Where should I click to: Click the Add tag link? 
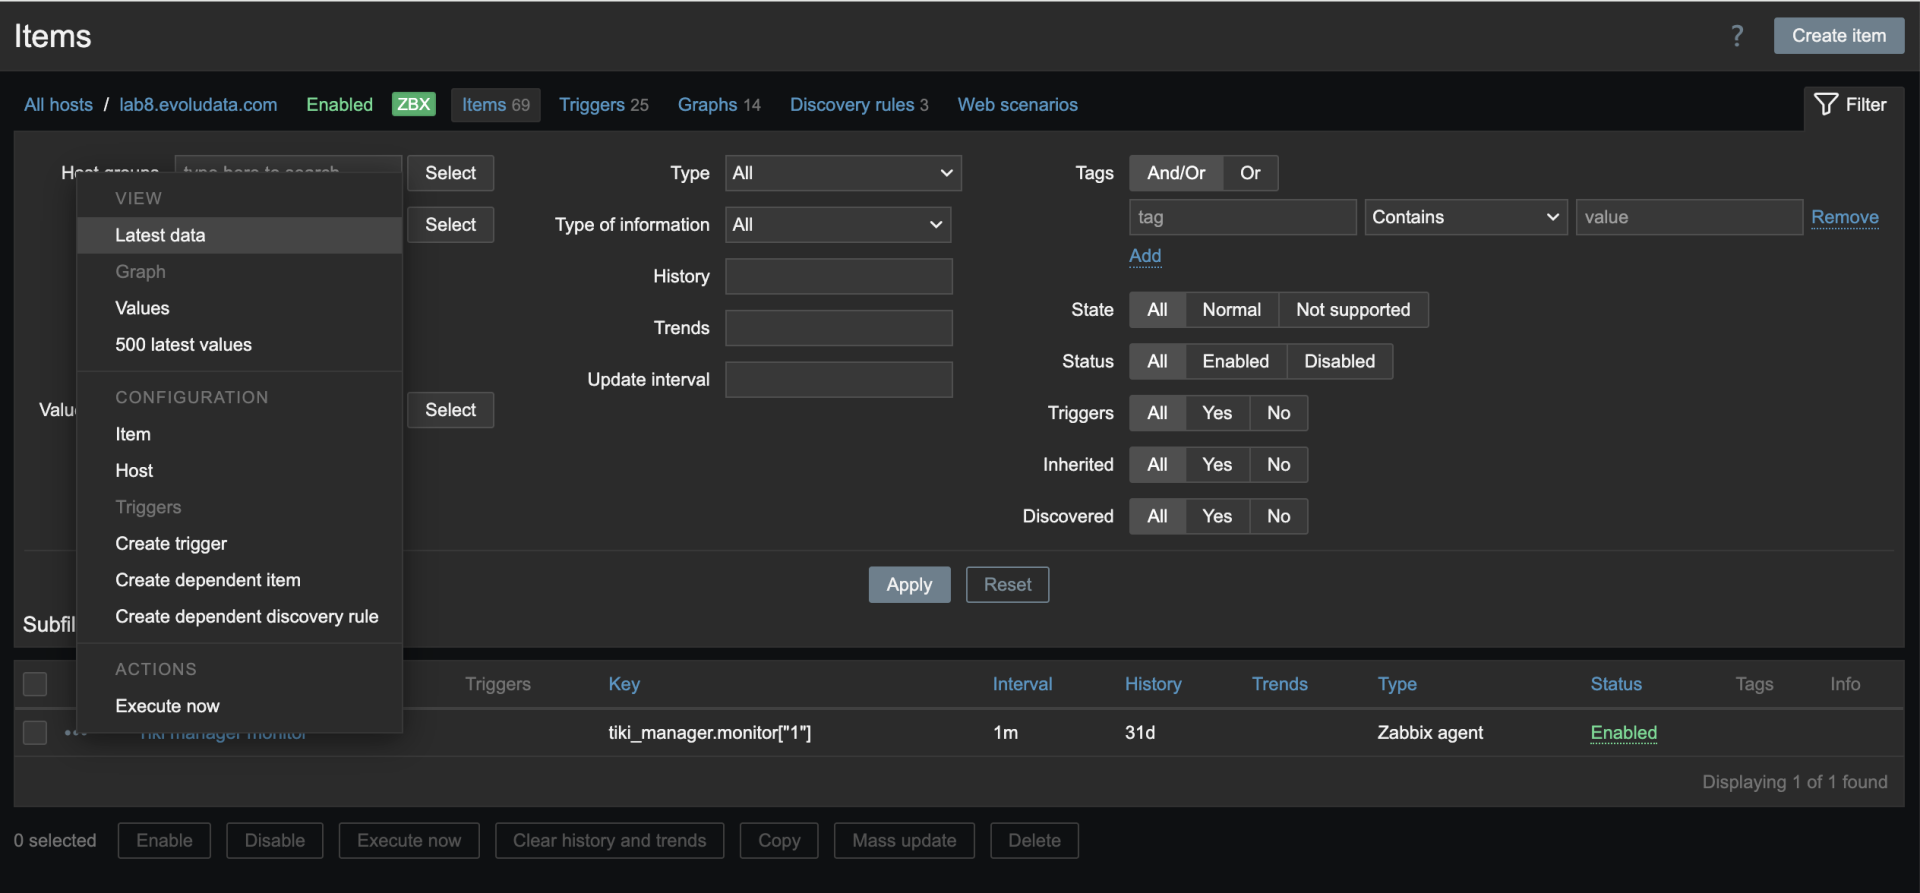coord(1145,256)
